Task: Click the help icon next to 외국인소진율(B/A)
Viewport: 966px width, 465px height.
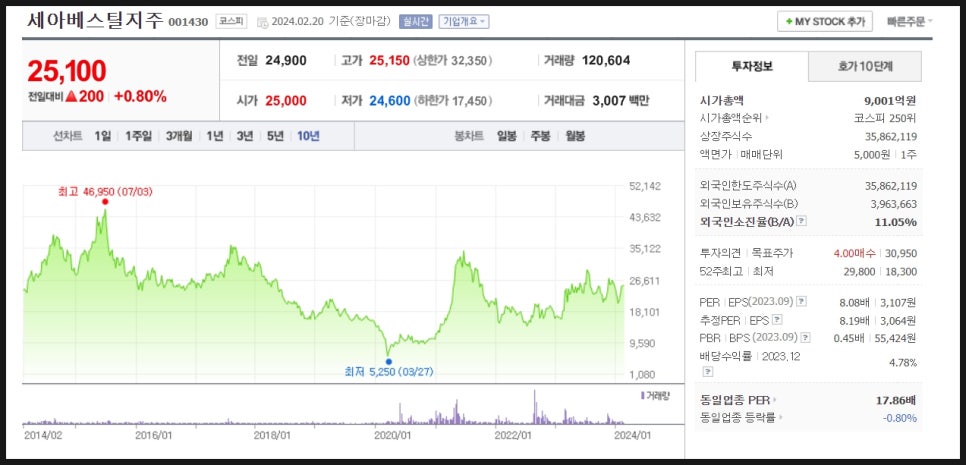Action: 802,222
